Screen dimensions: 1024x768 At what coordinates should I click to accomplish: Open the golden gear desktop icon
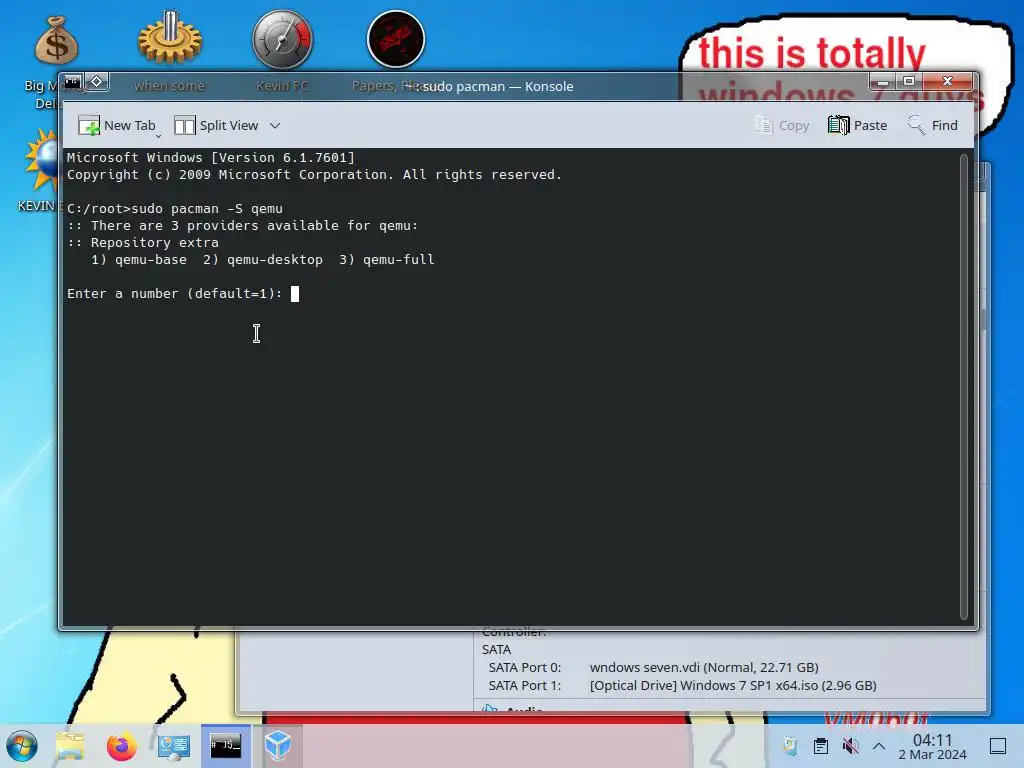tap(170, 38)
